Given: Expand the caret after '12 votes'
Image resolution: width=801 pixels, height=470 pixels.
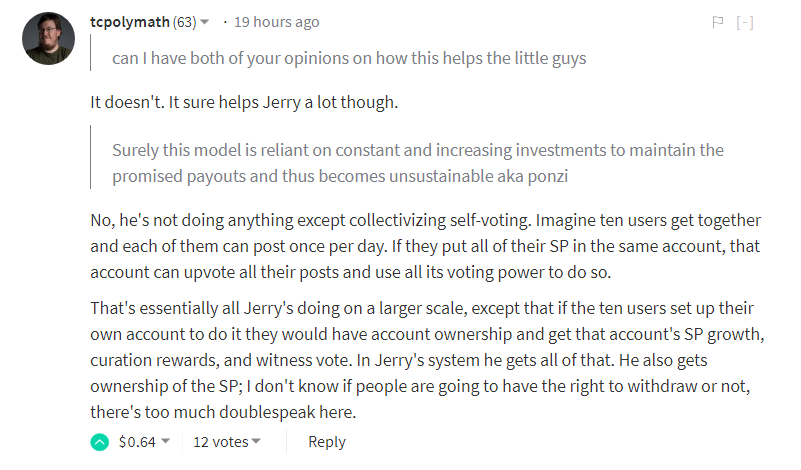Looking at the screenshot, I should tap(256, 441).
